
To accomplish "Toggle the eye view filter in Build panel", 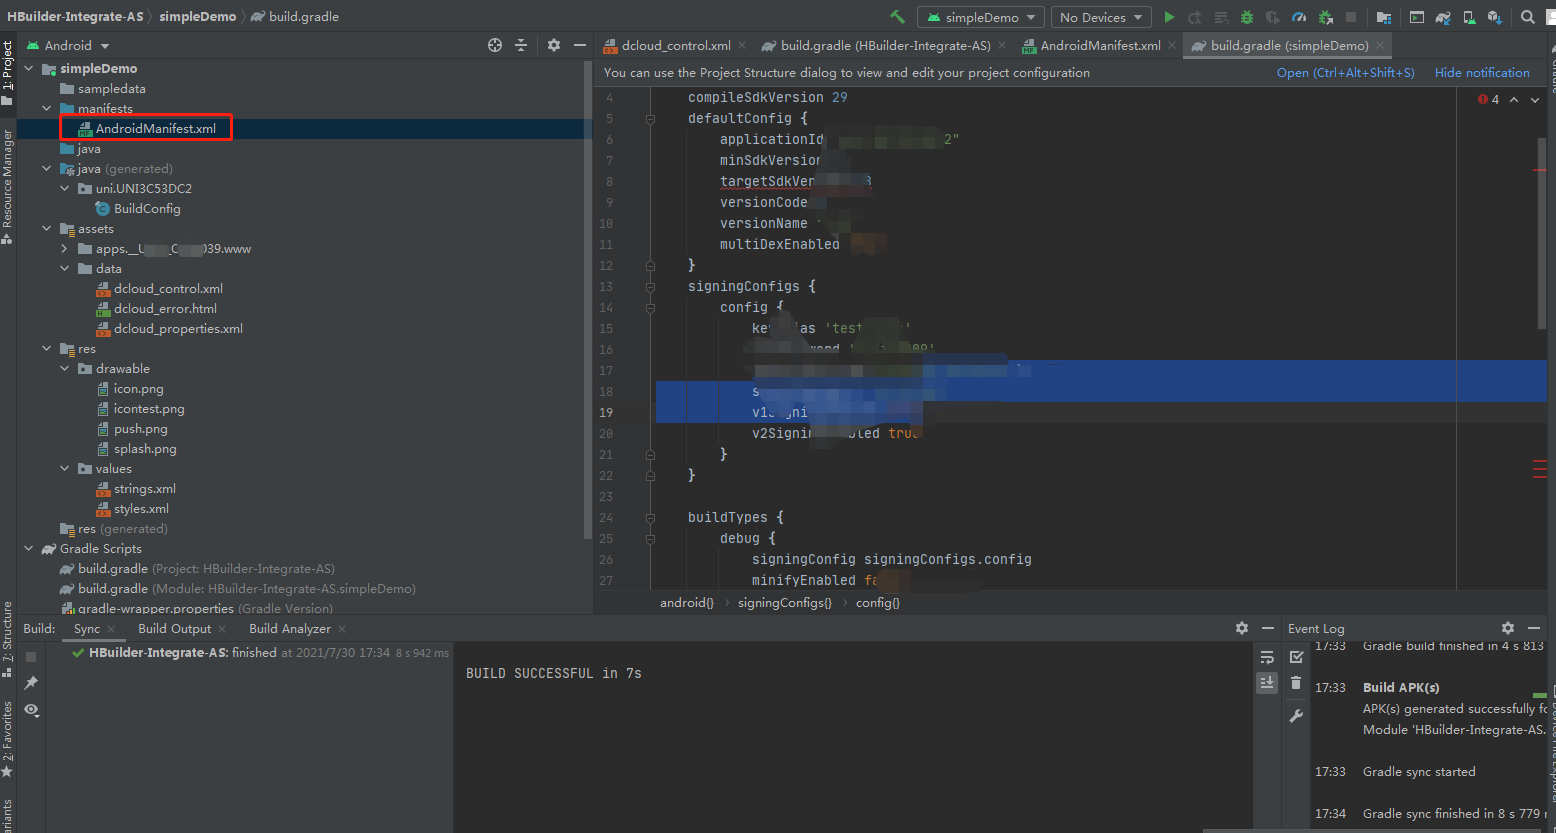I will pyautogui.click(x=31, y=709).
